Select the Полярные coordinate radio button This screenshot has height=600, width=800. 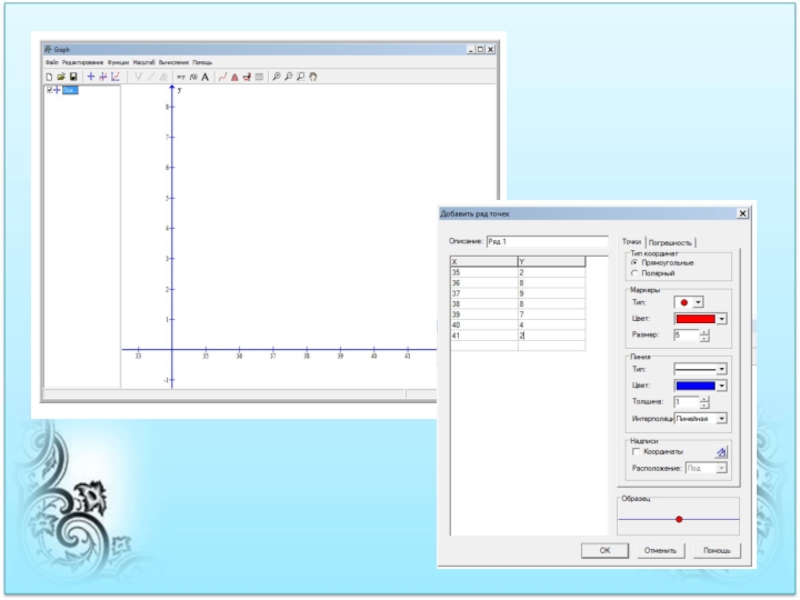click(634, 273)
